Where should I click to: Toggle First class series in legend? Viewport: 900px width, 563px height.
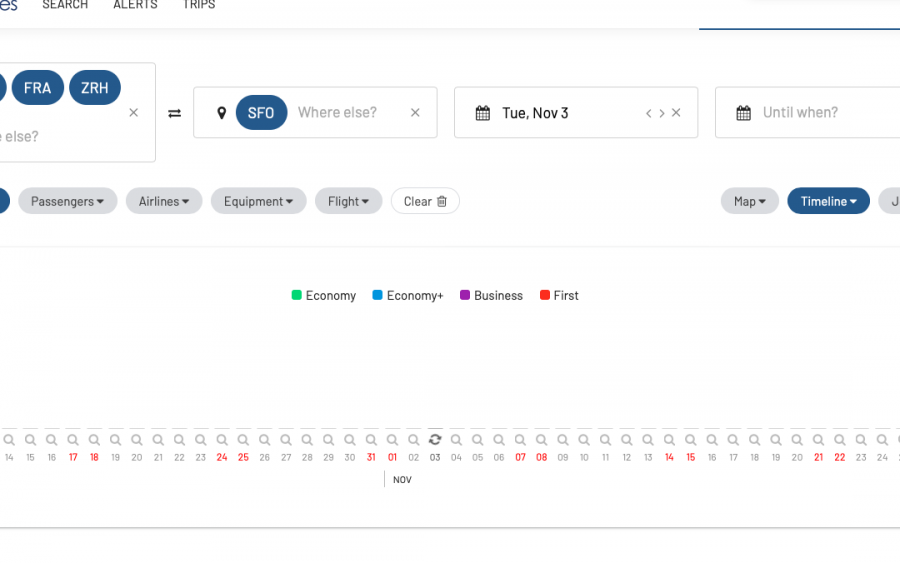coord(558,295)
